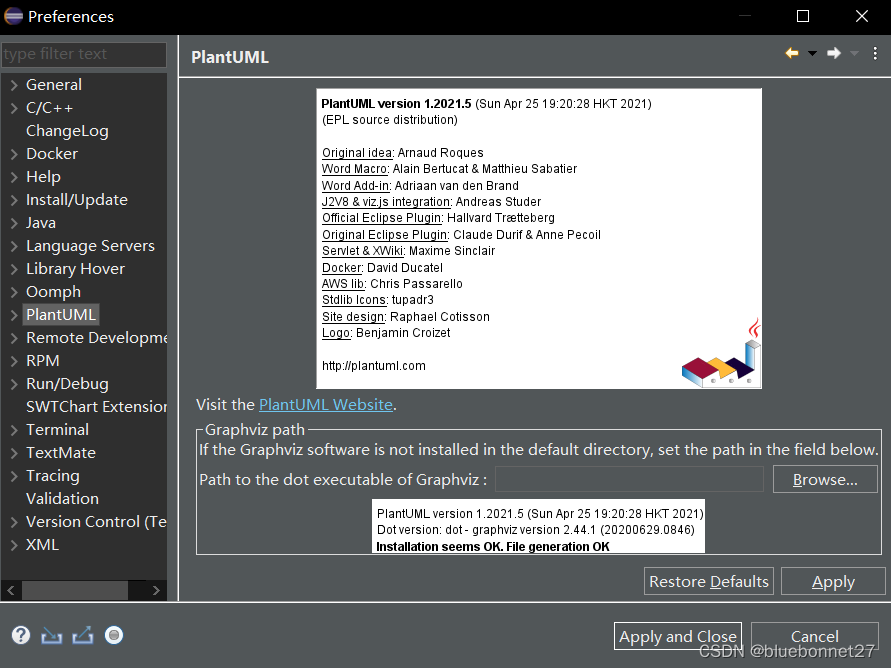
Task: Click the dot executable path field
Action: click(629, 479)
